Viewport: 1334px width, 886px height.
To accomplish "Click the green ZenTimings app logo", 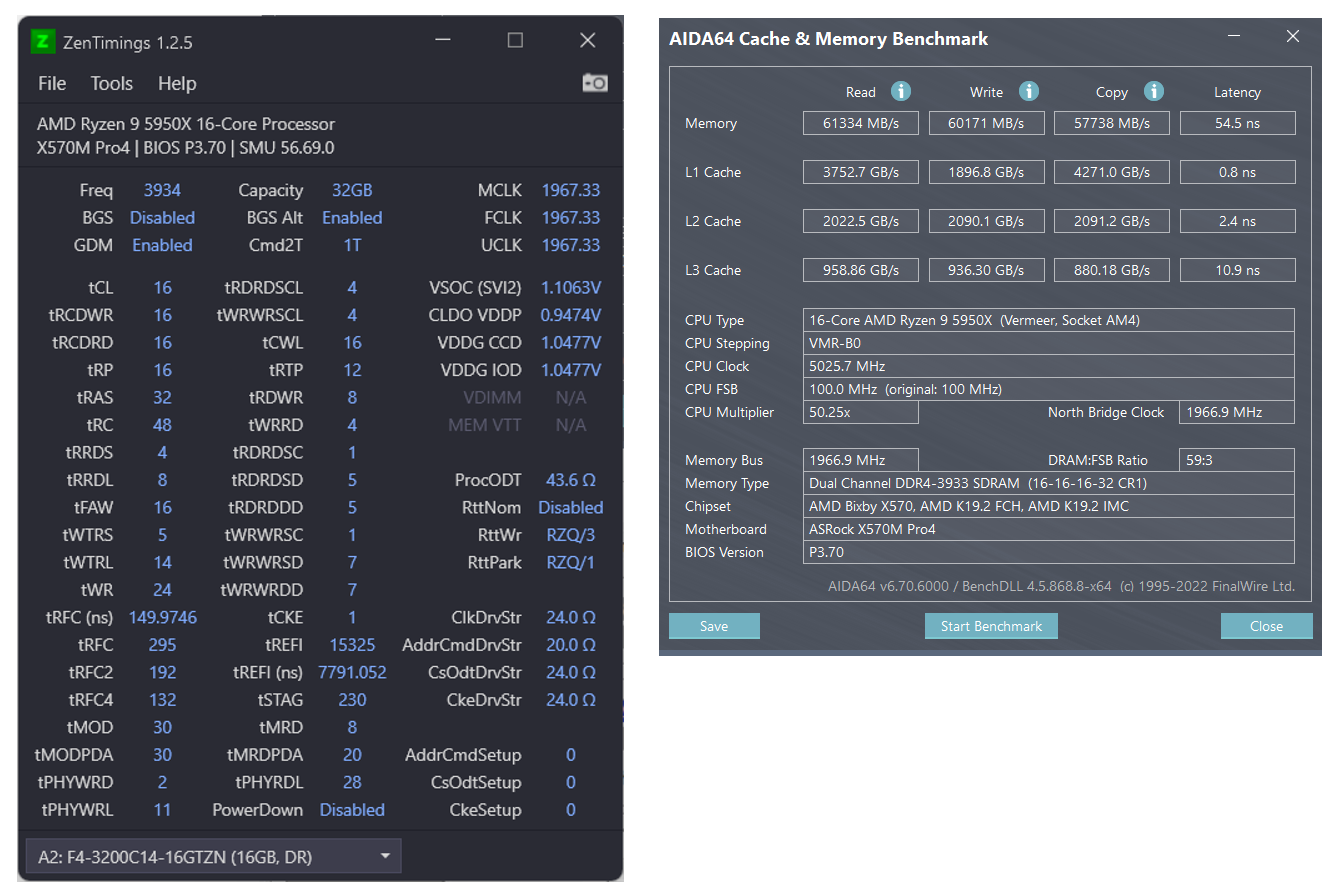I will (x=42, y=41).
